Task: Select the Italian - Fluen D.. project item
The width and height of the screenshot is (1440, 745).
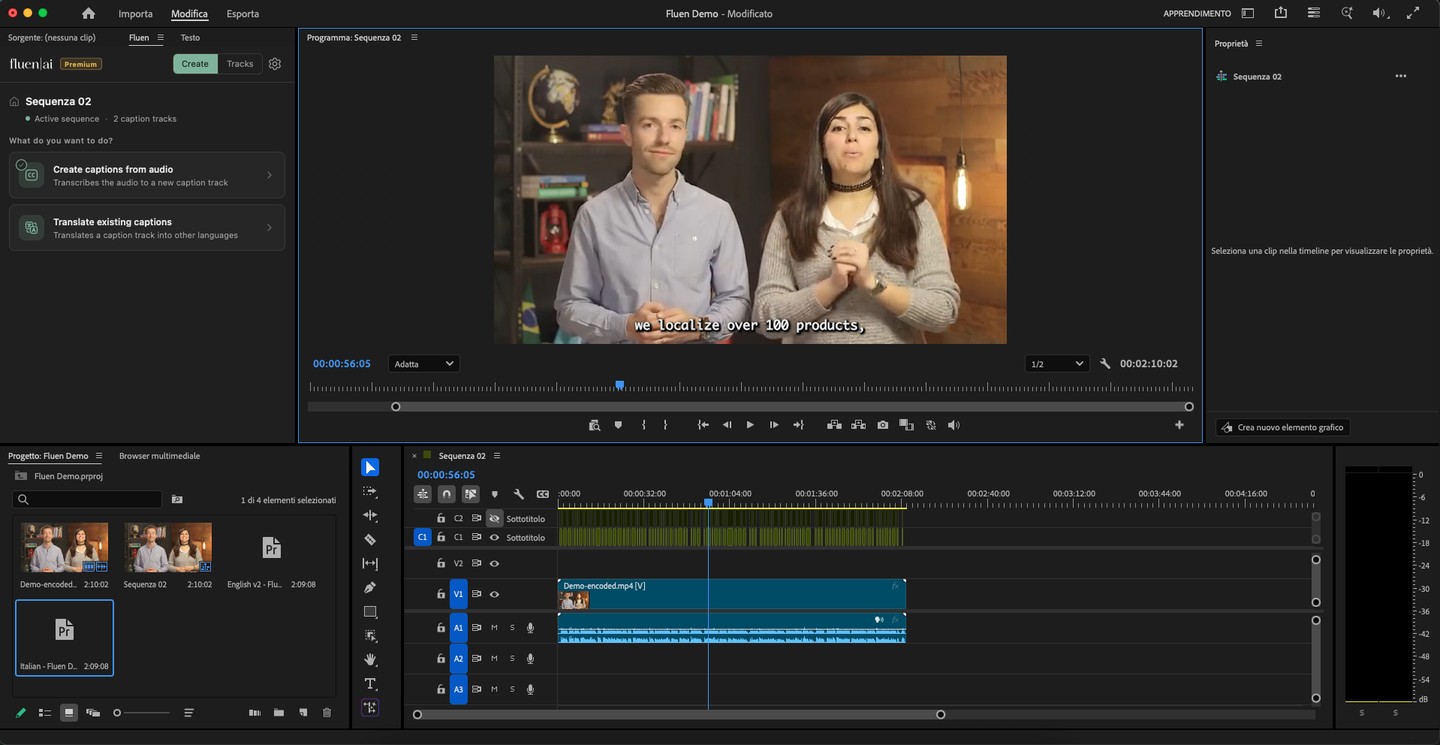Action: coord(64,638)
